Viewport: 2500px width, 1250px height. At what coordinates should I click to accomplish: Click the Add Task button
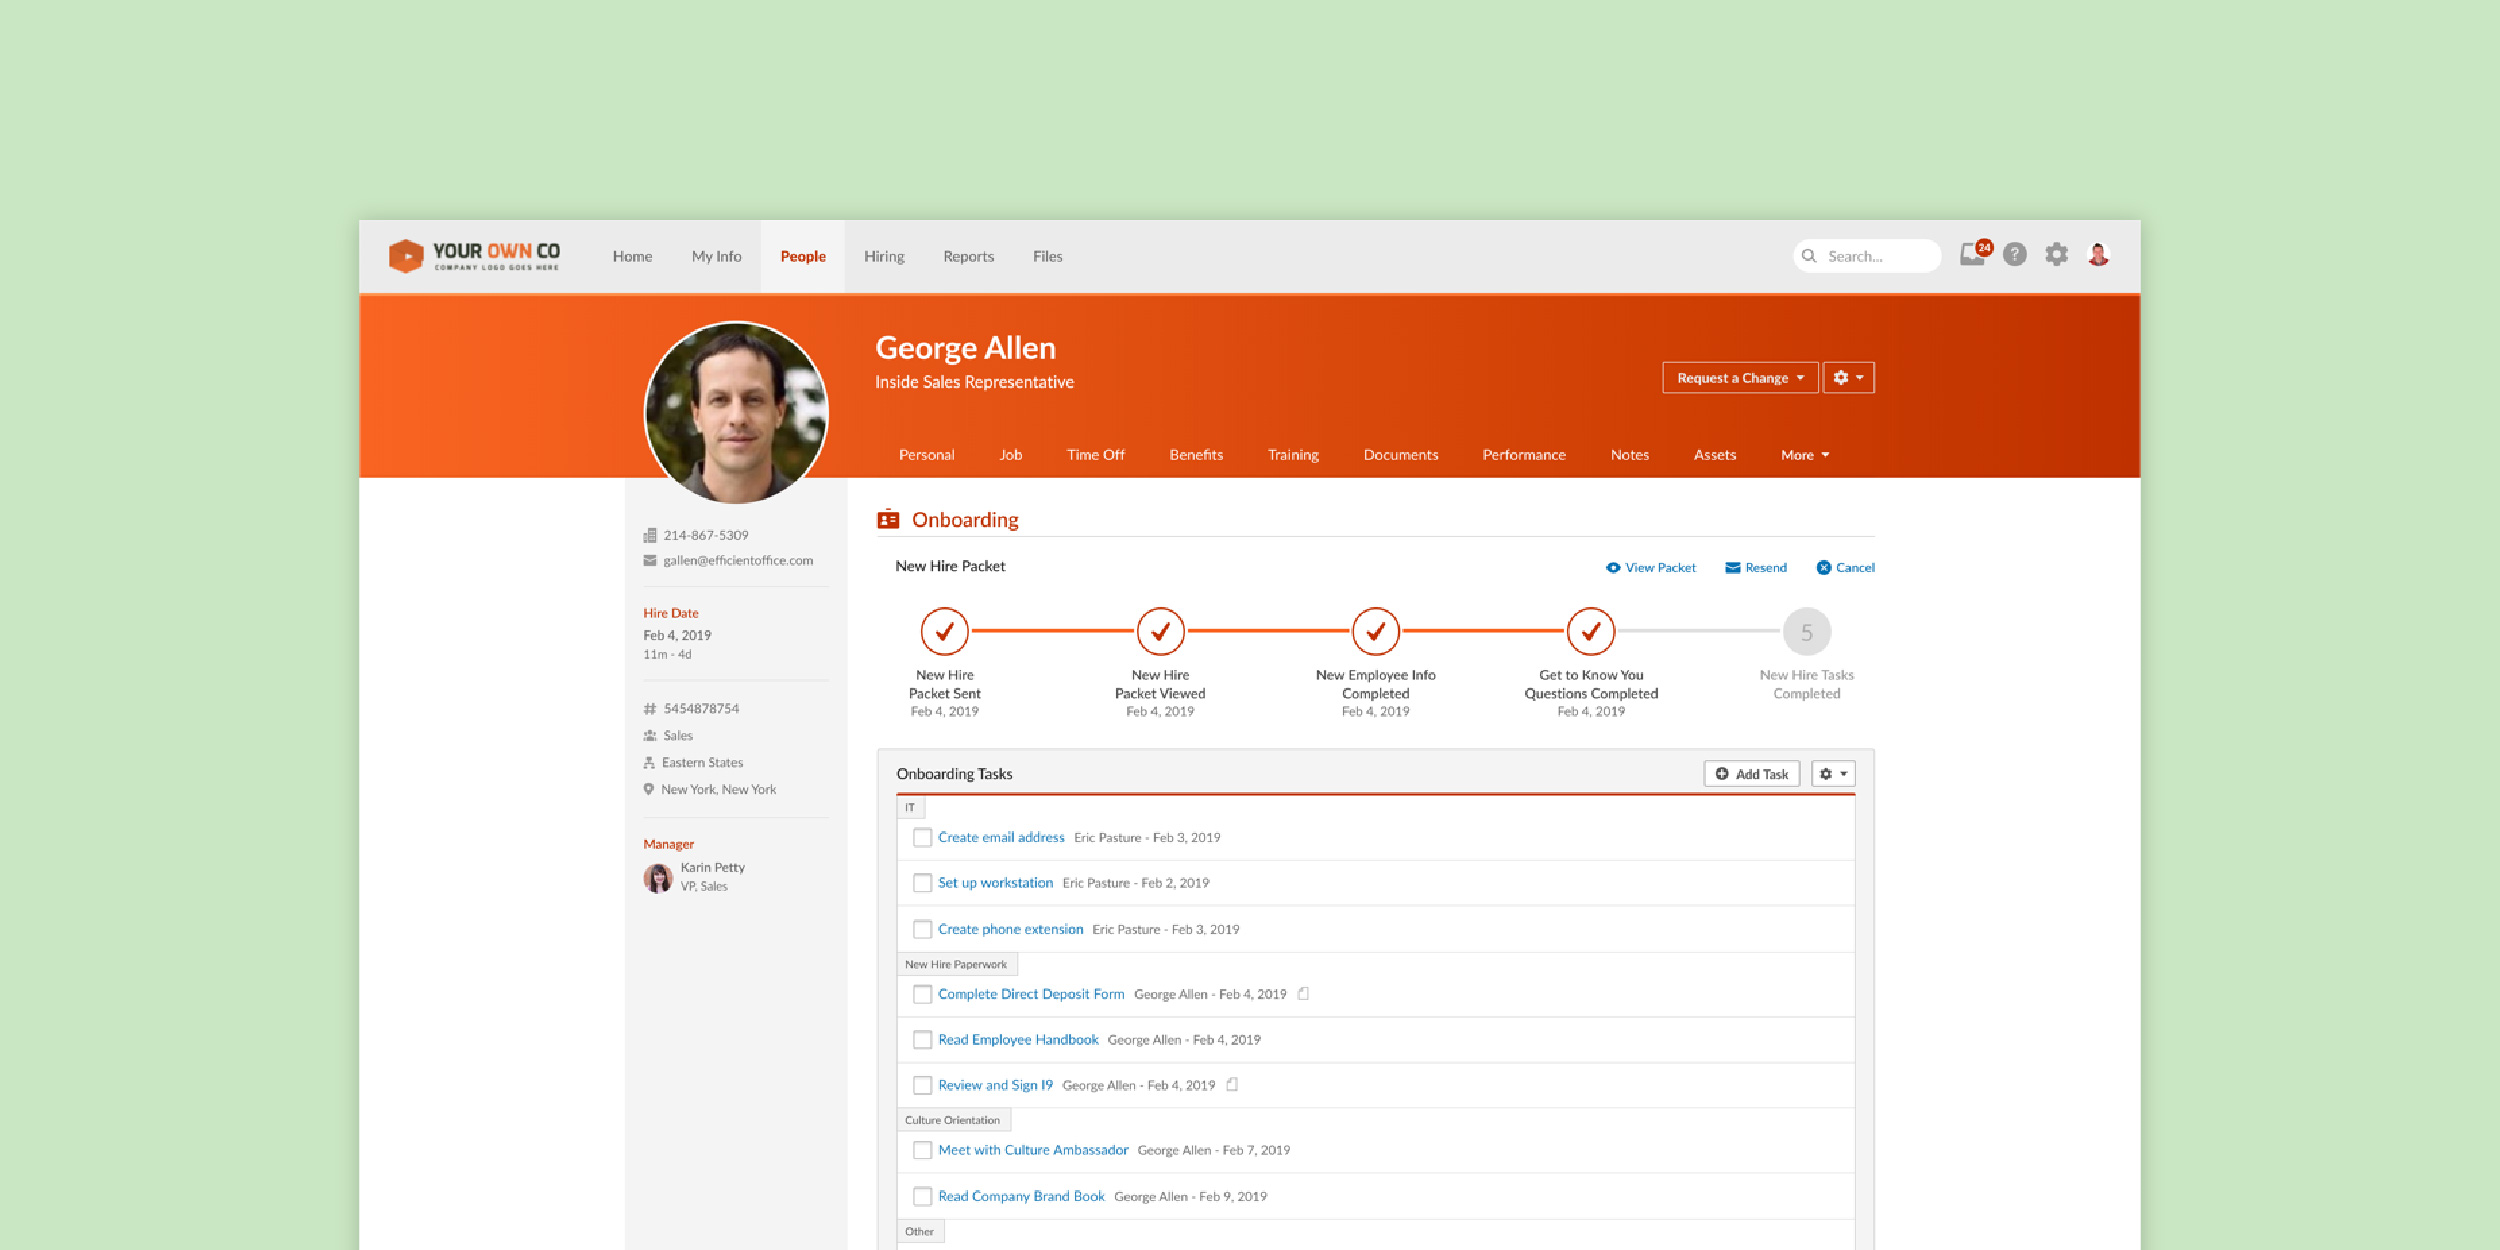click(1751, 773)
